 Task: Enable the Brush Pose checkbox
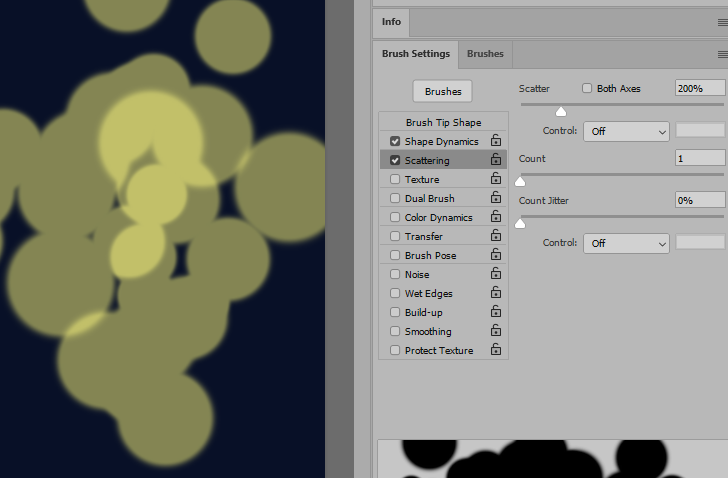395,255
